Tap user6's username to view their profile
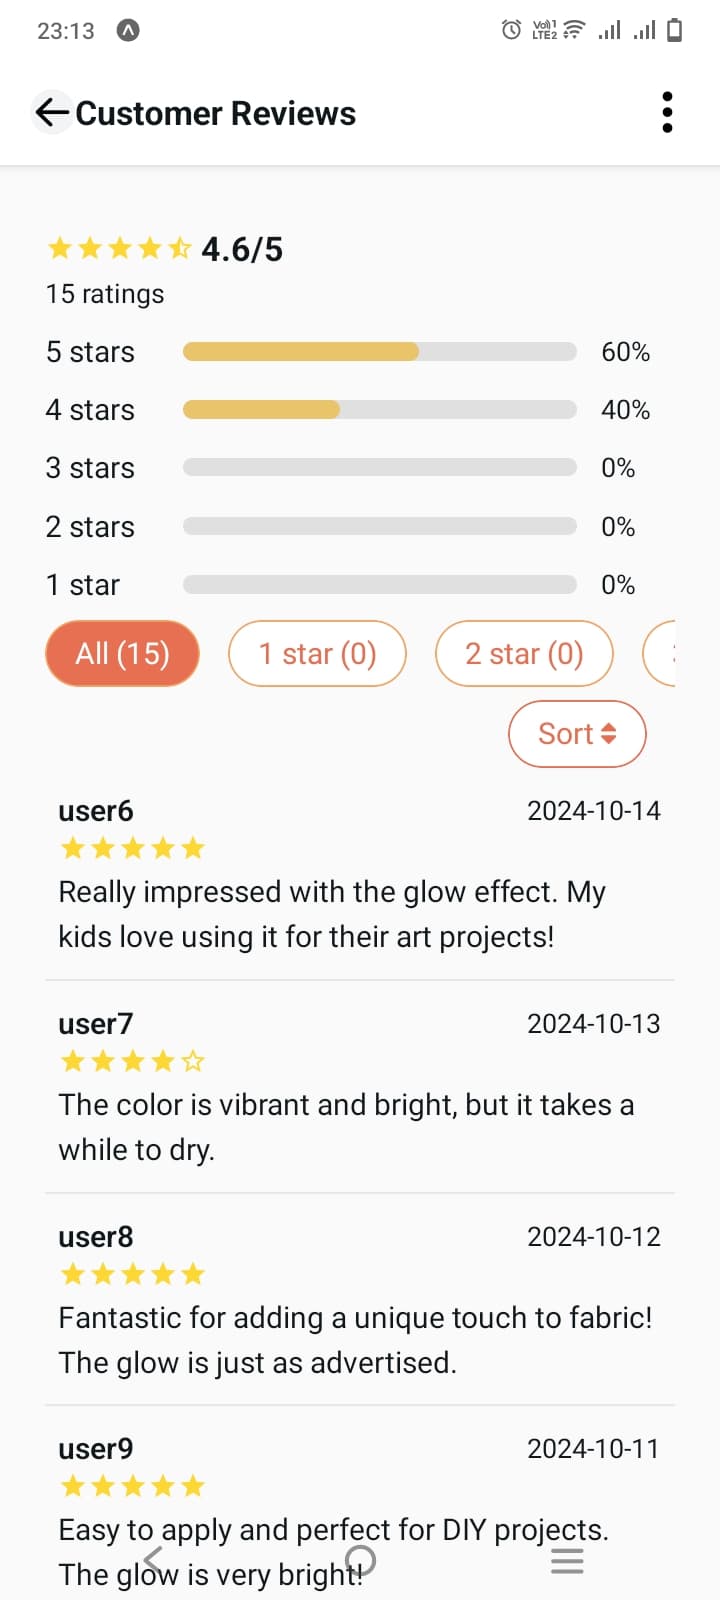The width and height of the screenshot is (720, 1600). pos(96,811)
